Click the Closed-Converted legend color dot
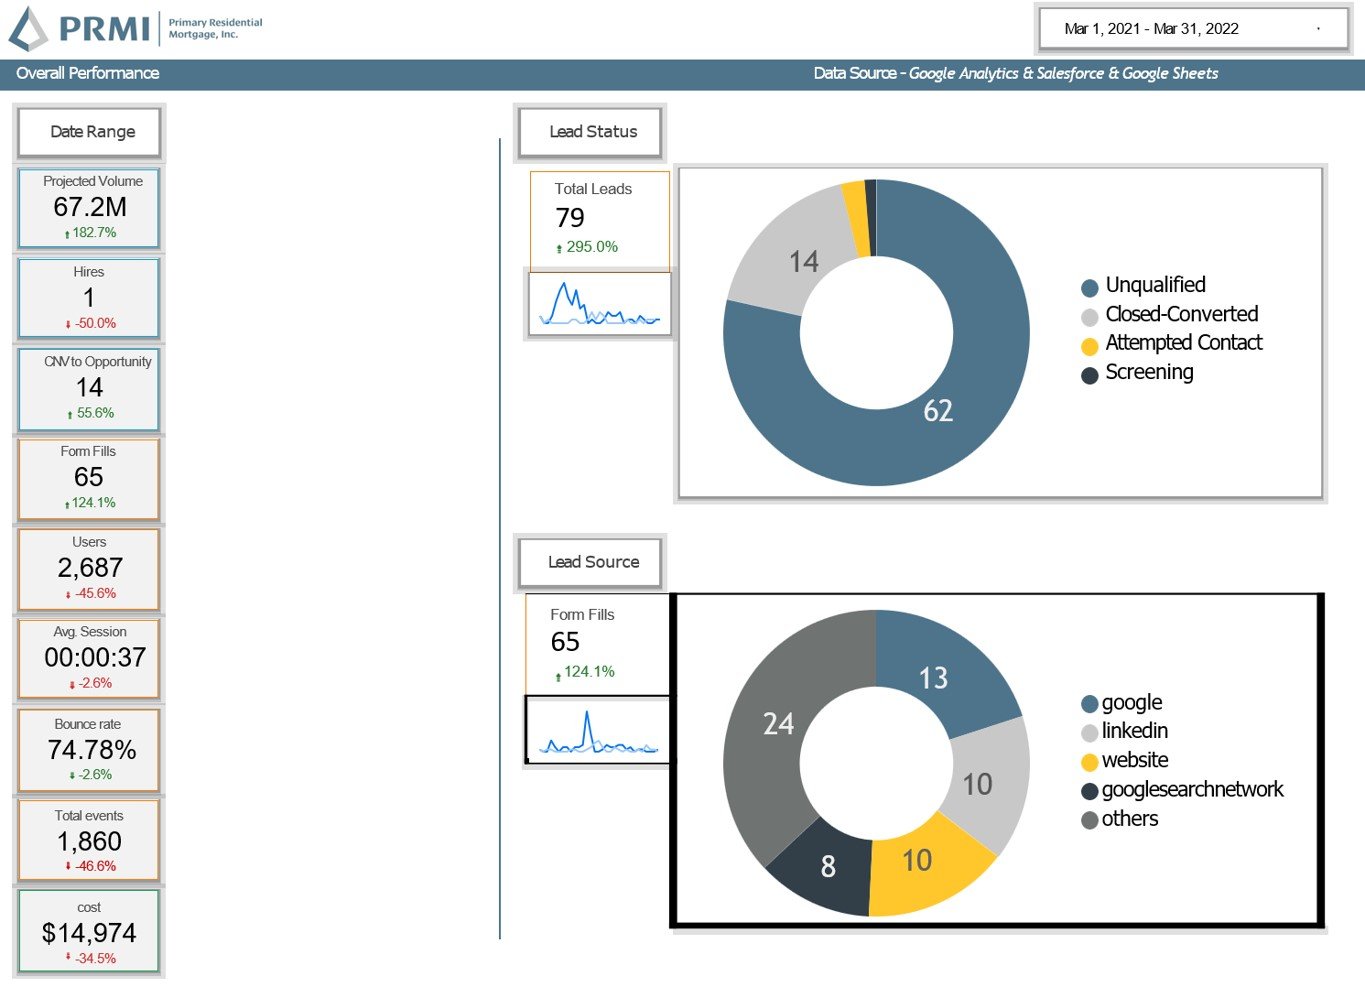Image resolution: width=1365 pixels, height=998 pixels. (x=1090, y=317)
